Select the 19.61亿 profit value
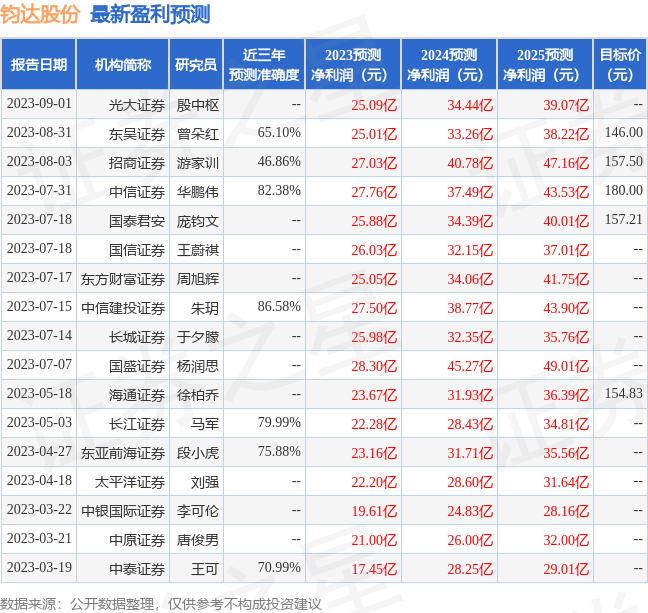Image resolution: width=648 pixels, height=613 pixels. (x=374, y=511)
